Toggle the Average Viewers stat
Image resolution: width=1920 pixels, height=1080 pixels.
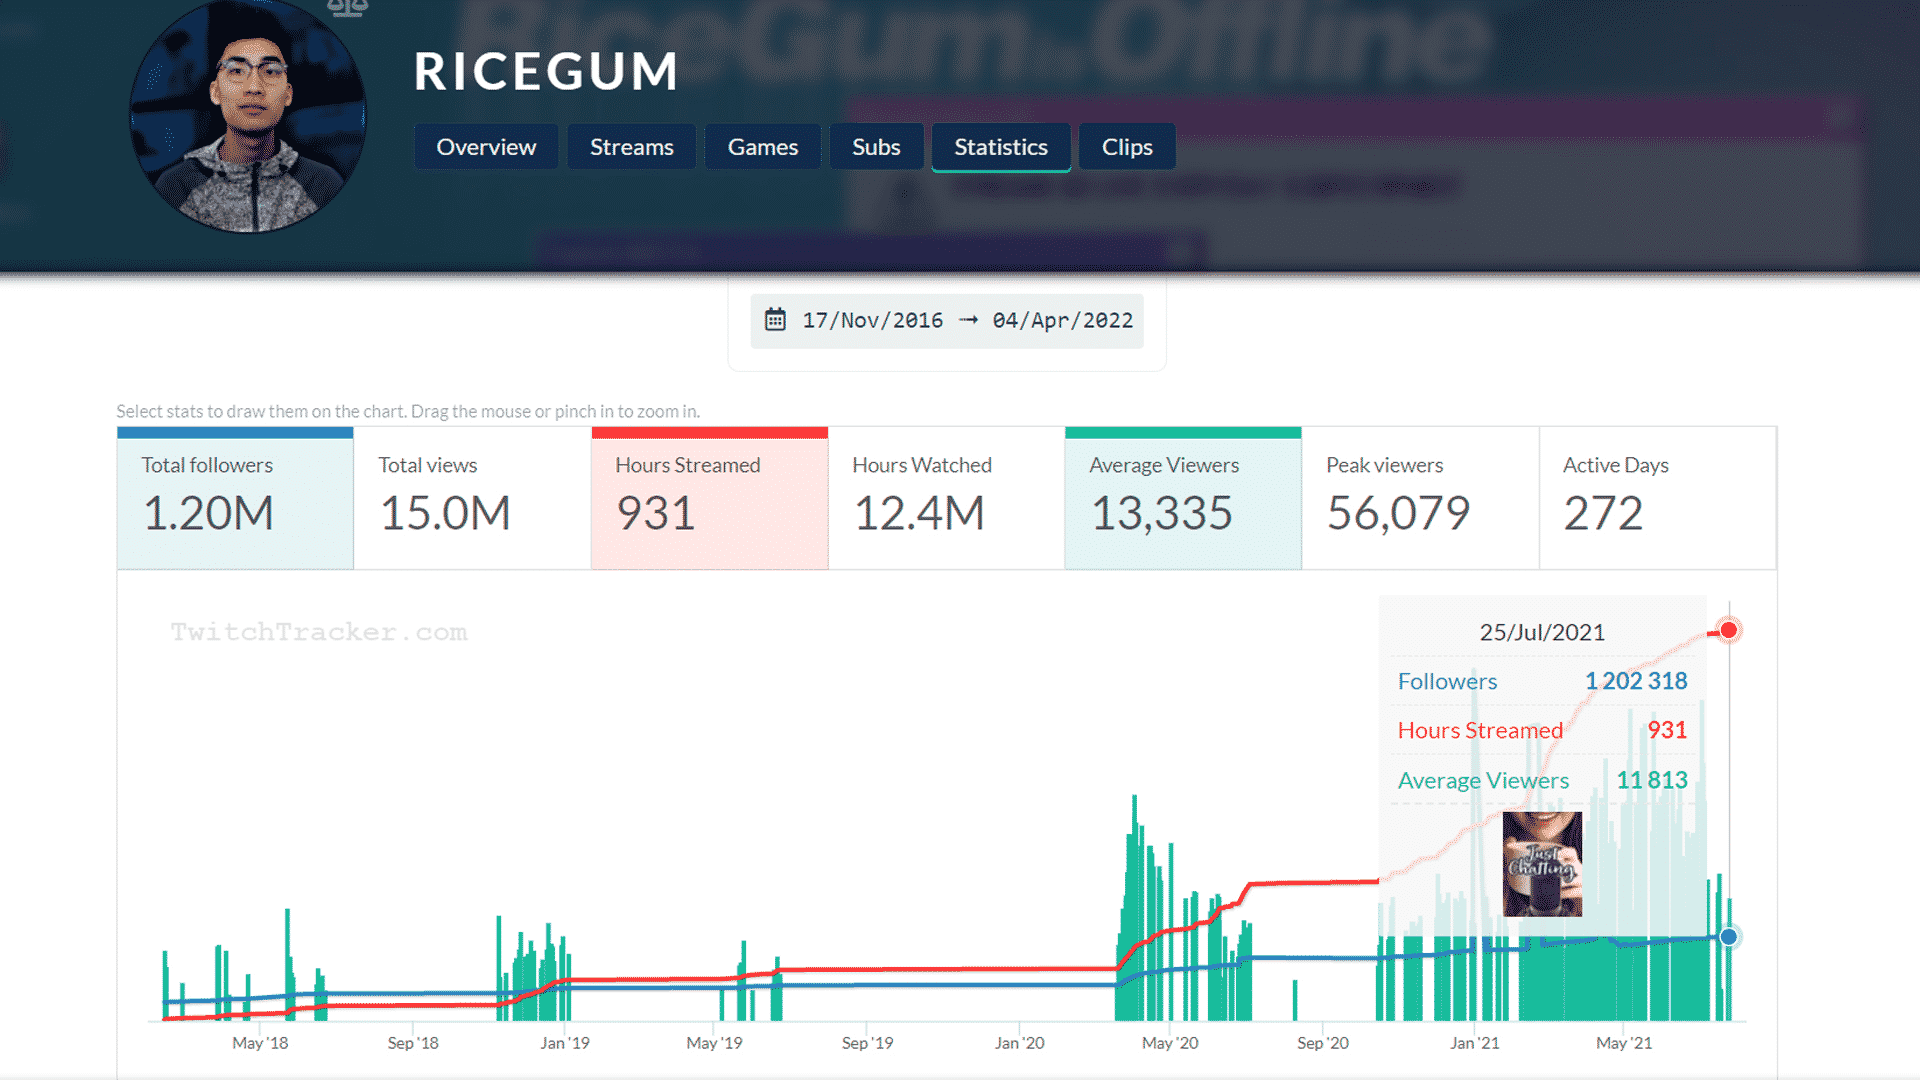click(x=1183, y=498)
